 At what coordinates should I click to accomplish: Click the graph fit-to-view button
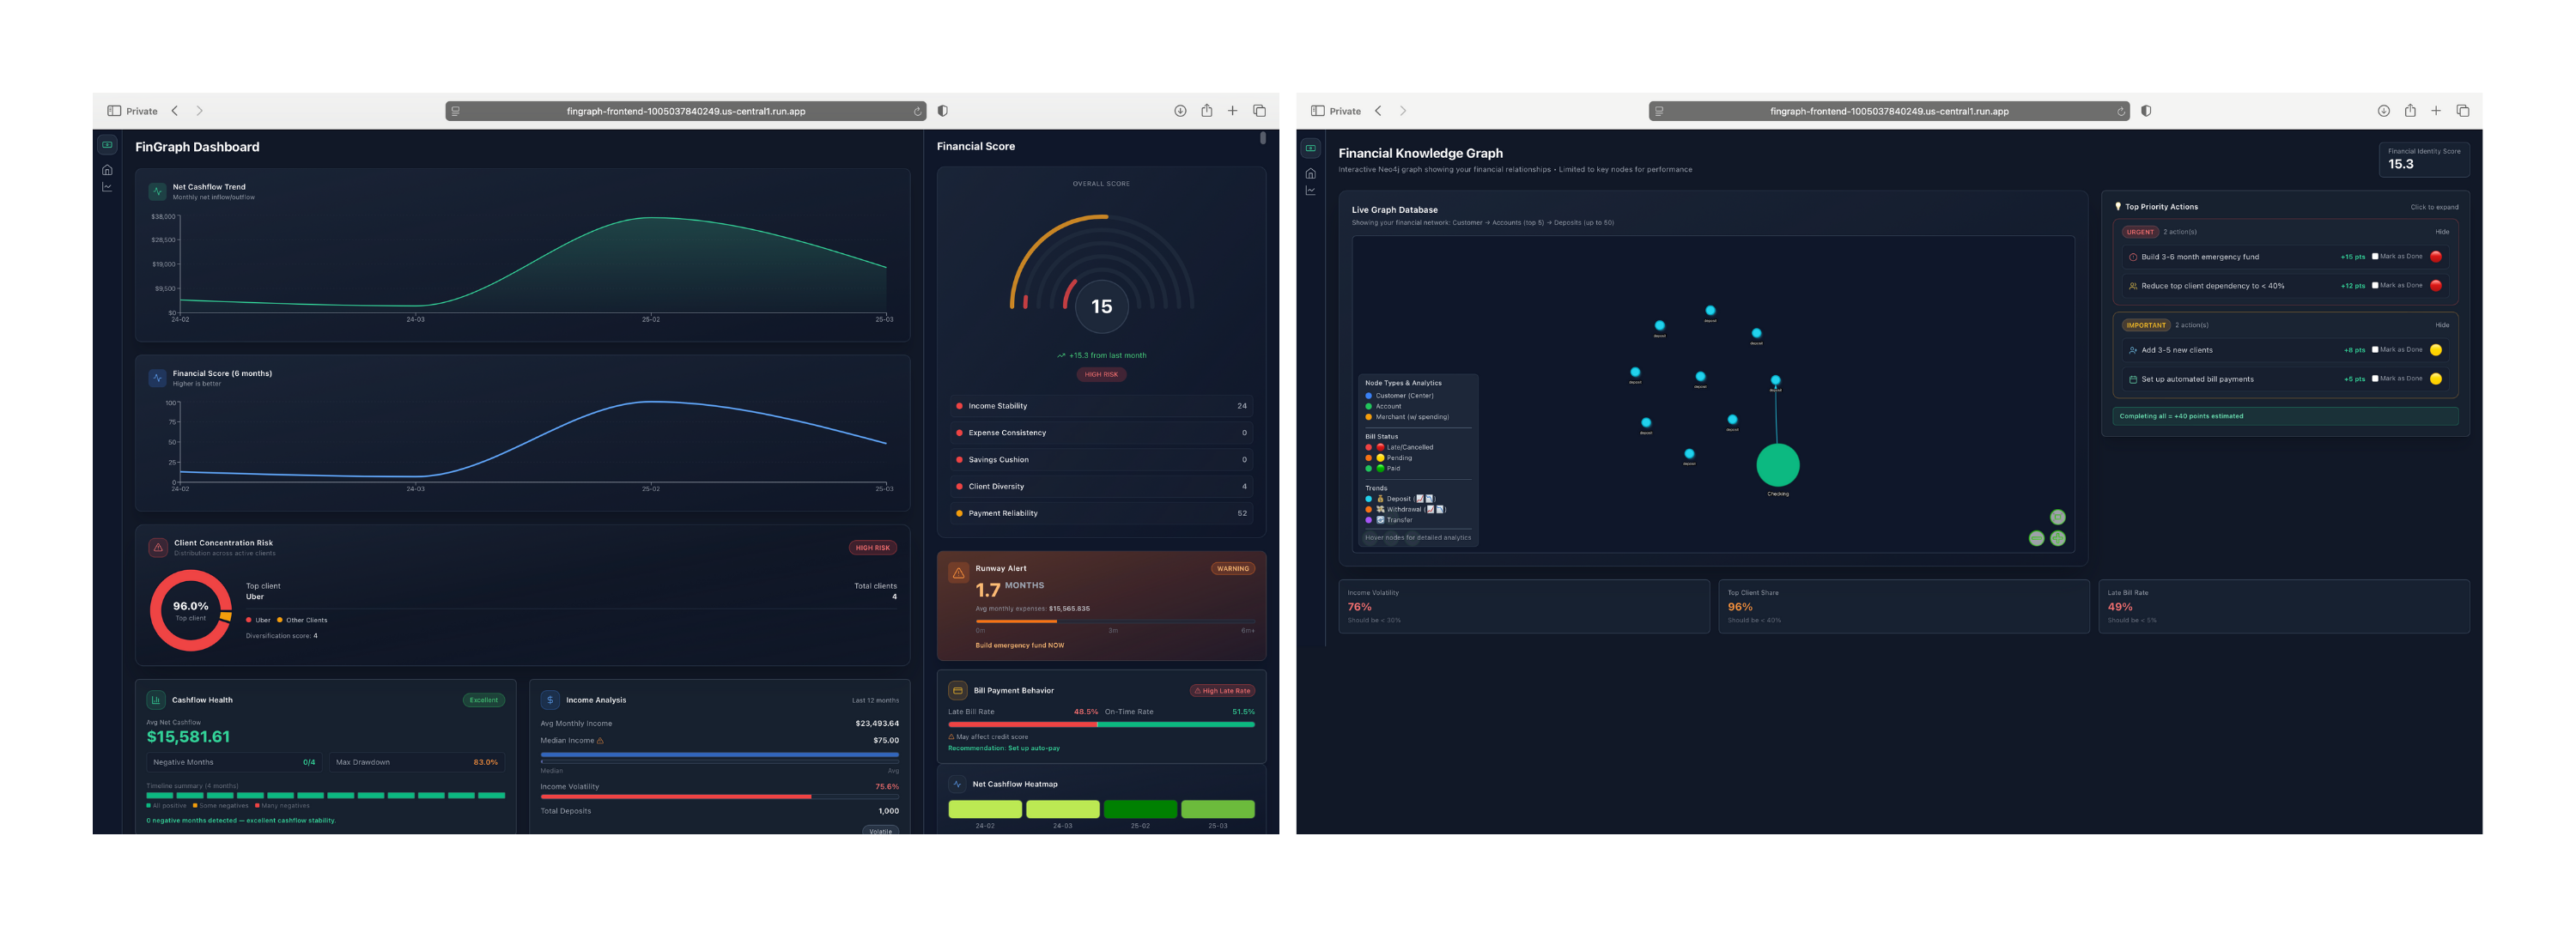point(2058,517)
